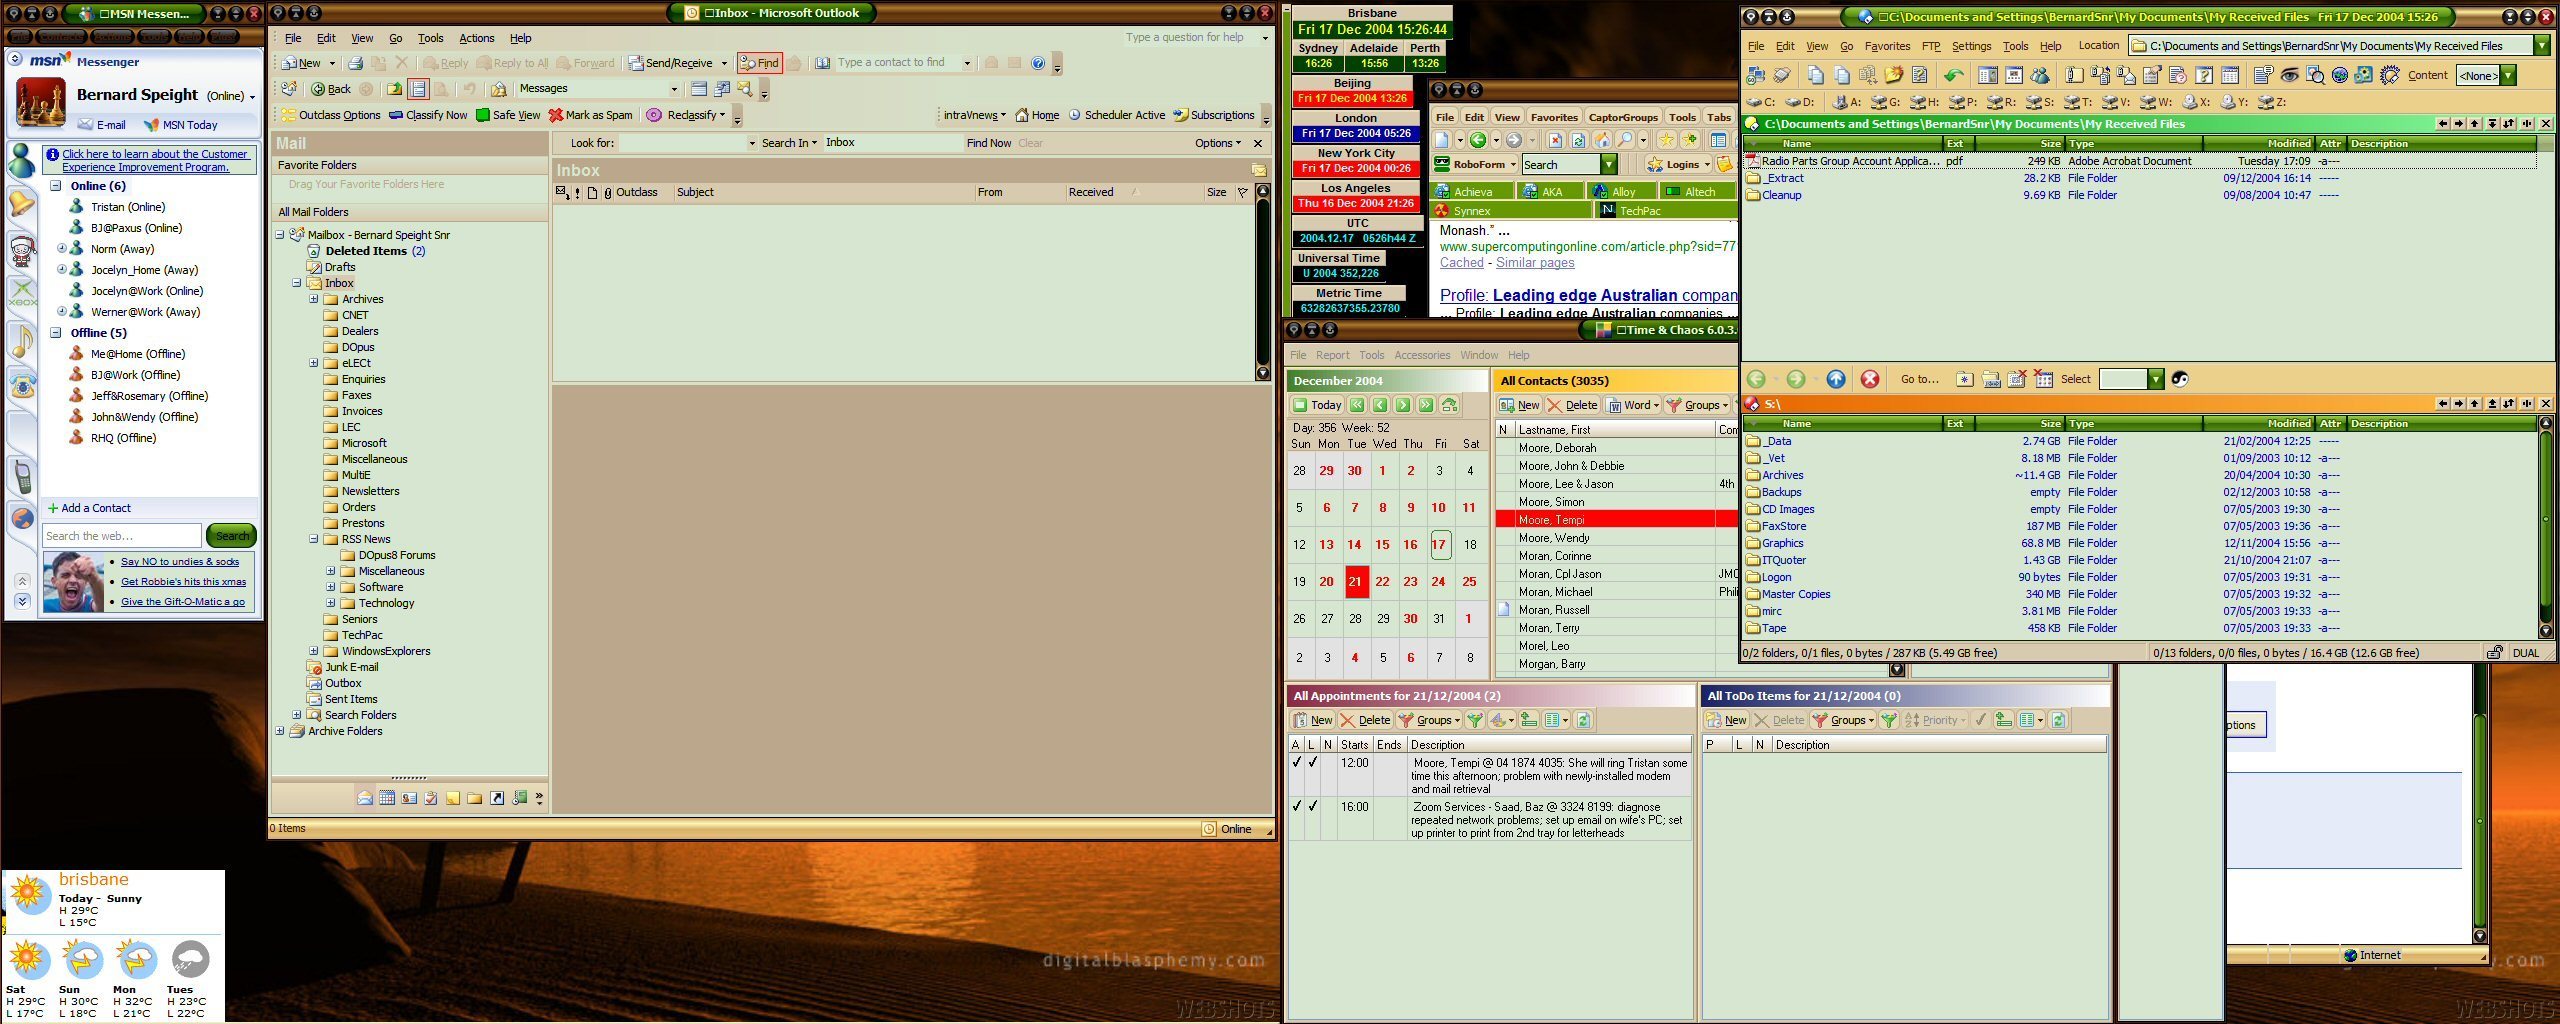Click the eye View icon in file manager toolbar

[x=2289, y=75]
